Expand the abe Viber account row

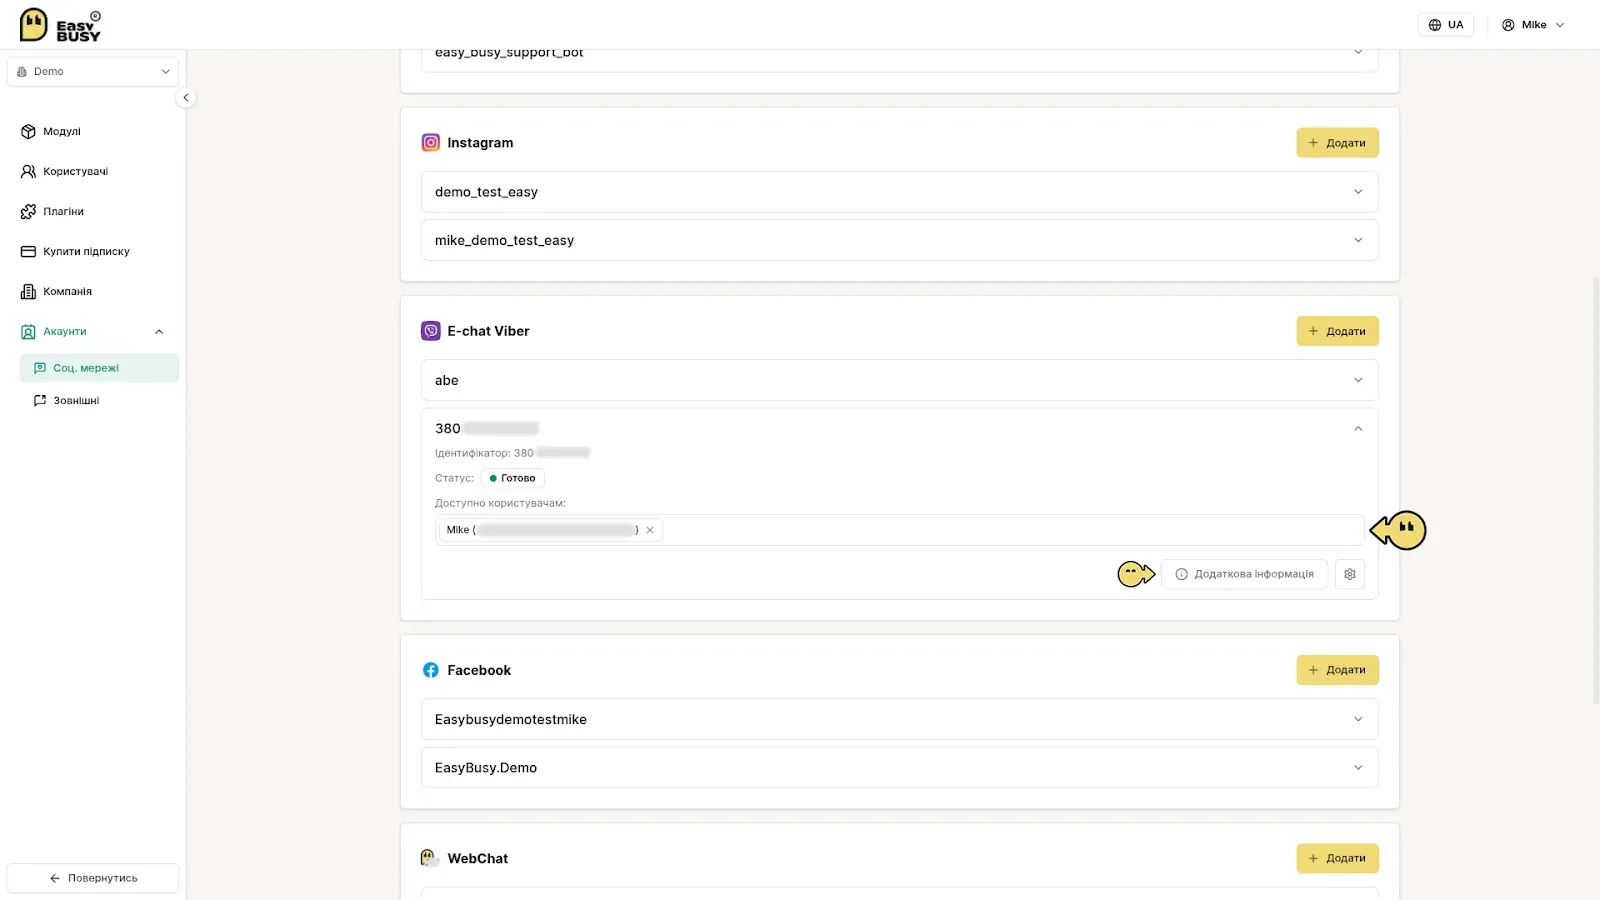[x=899, y=380]
